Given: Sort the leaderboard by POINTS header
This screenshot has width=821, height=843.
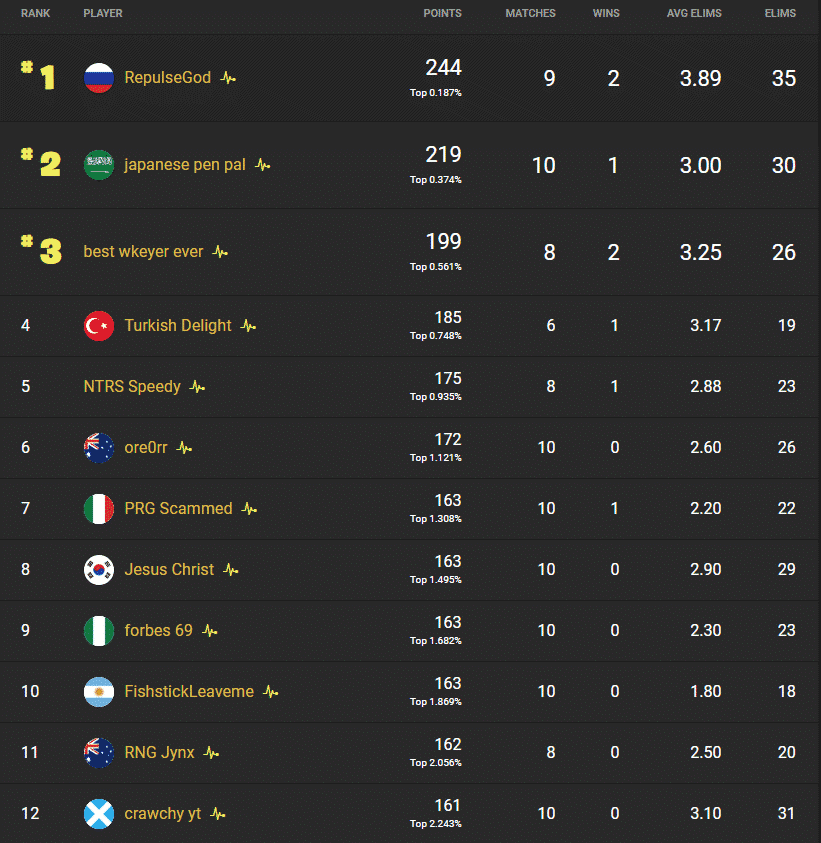Looking at the screenshot, I should click(442, 13).
